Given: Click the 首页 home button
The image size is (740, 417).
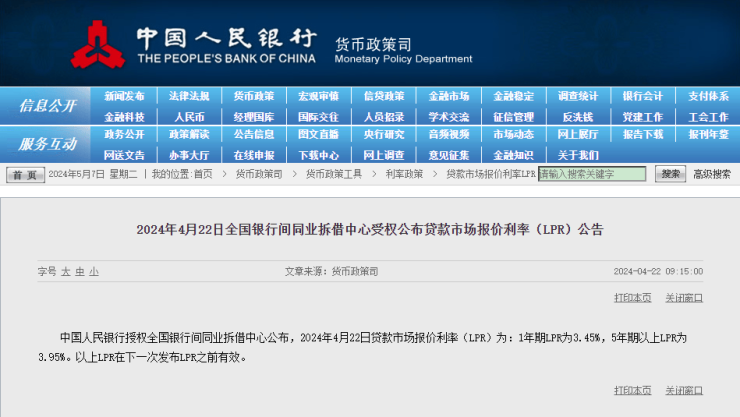Looking at the screenshot, I should [25, 175].
